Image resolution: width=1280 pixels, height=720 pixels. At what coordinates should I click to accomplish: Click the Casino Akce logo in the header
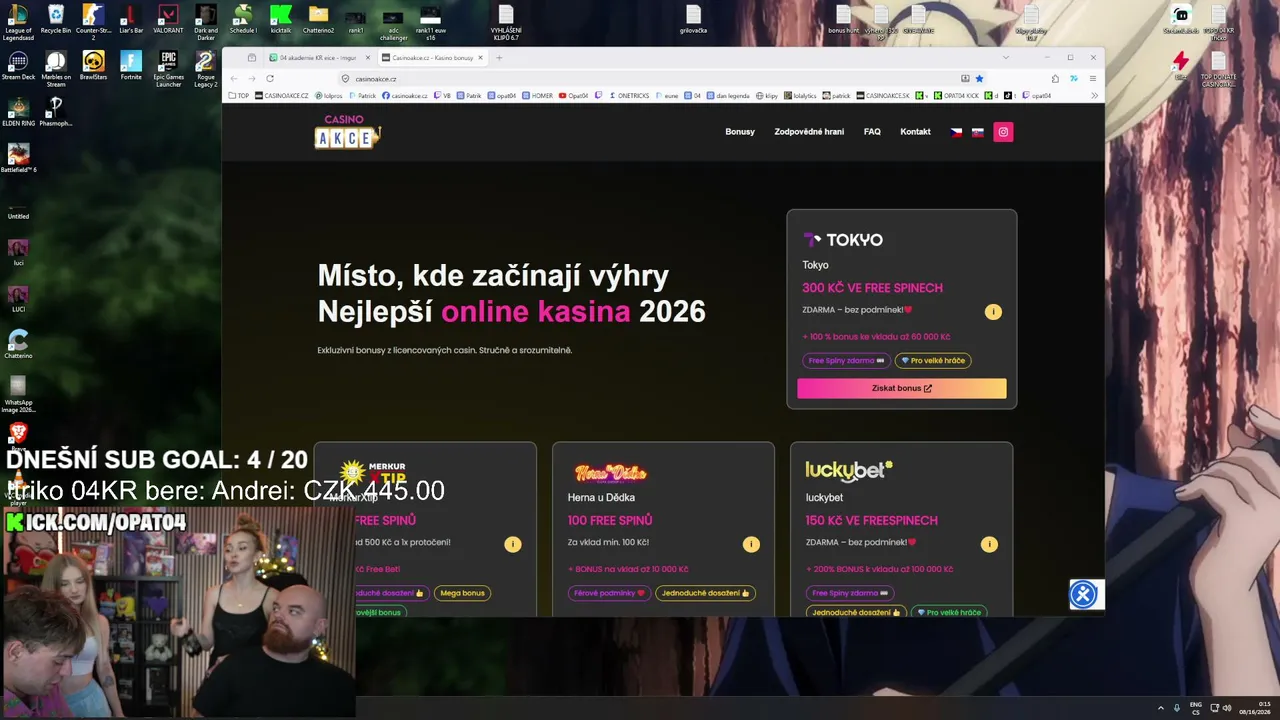click(x=348, y=131)
